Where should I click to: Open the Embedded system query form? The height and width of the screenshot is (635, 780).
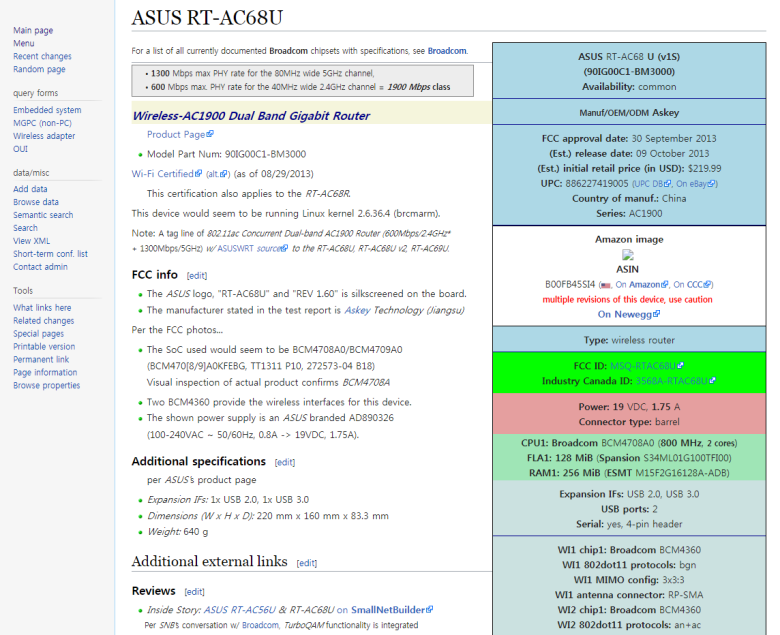point(47,110)
